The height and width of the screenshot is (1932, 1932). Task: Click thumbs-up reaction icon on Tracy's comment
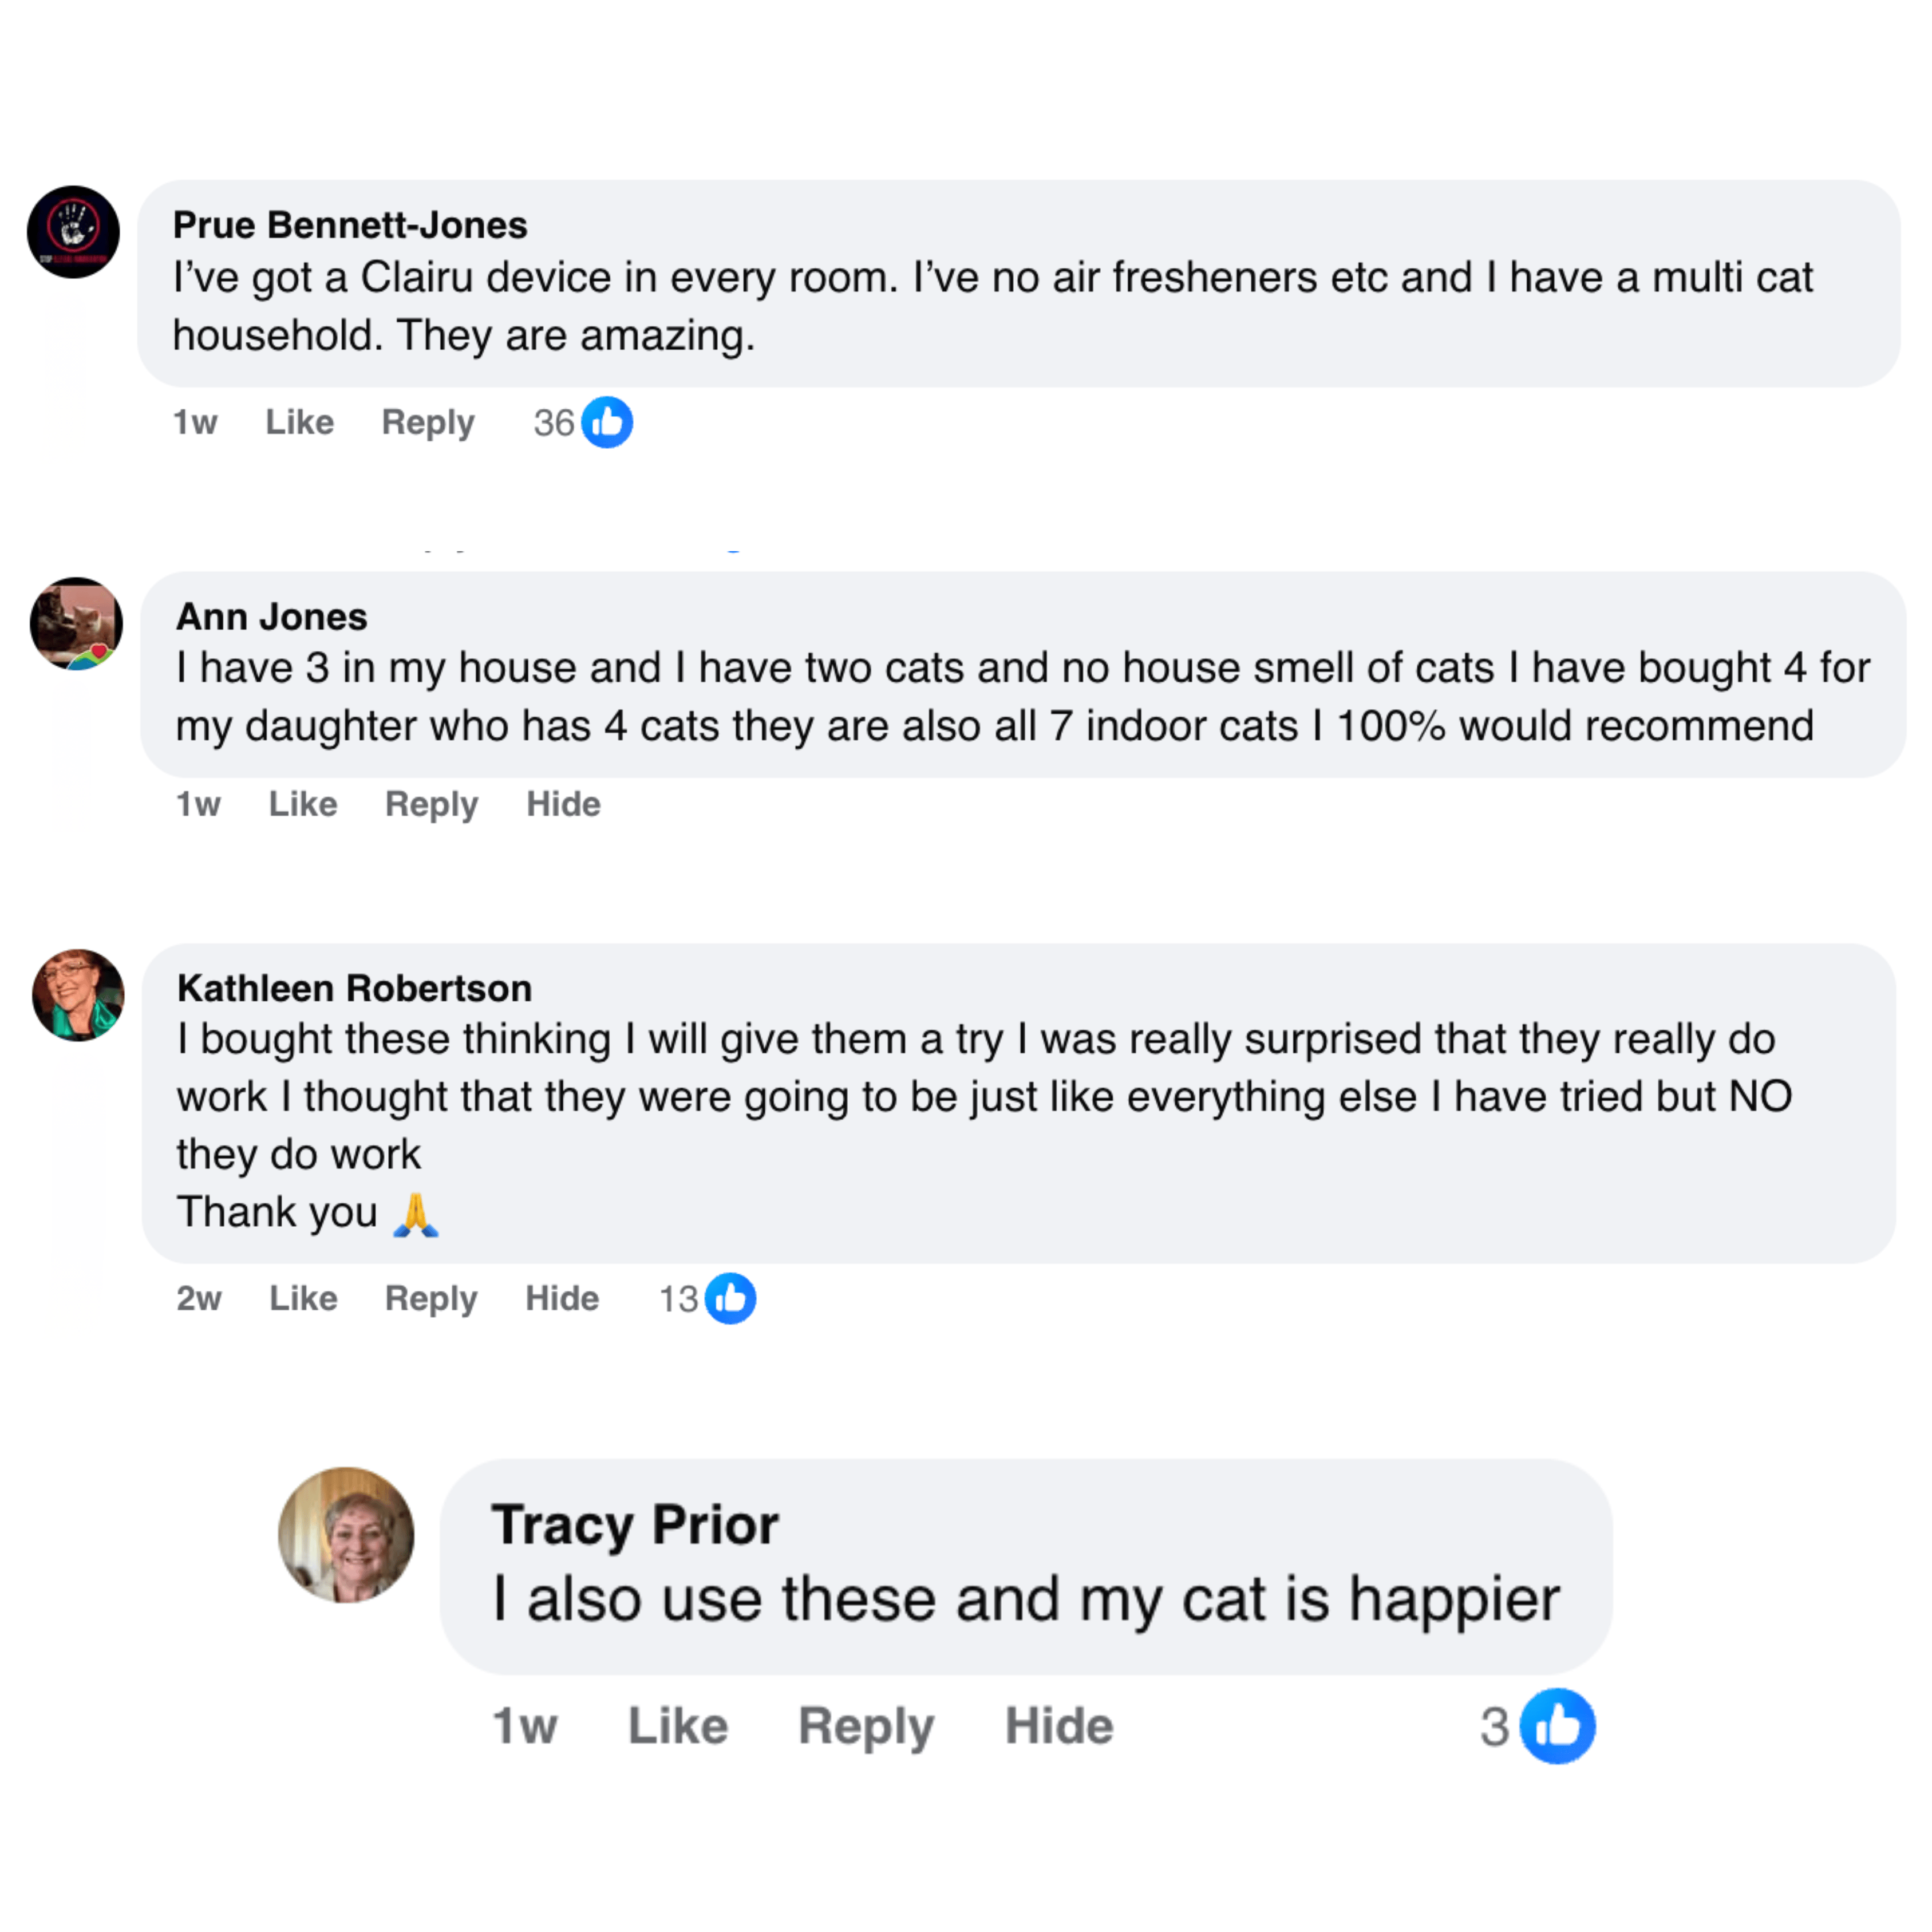pos(1556,1726)
